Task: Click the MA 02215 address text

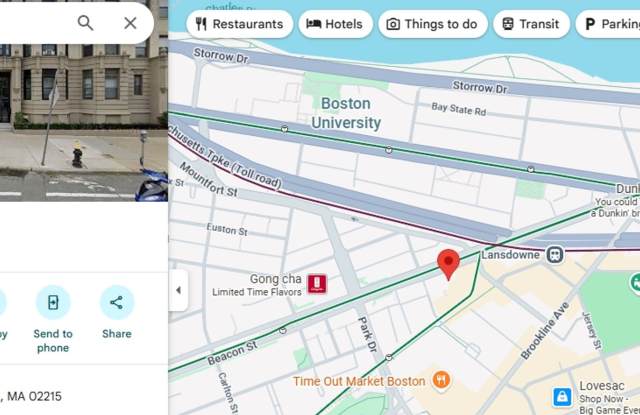Action: [x=34, y=396]
